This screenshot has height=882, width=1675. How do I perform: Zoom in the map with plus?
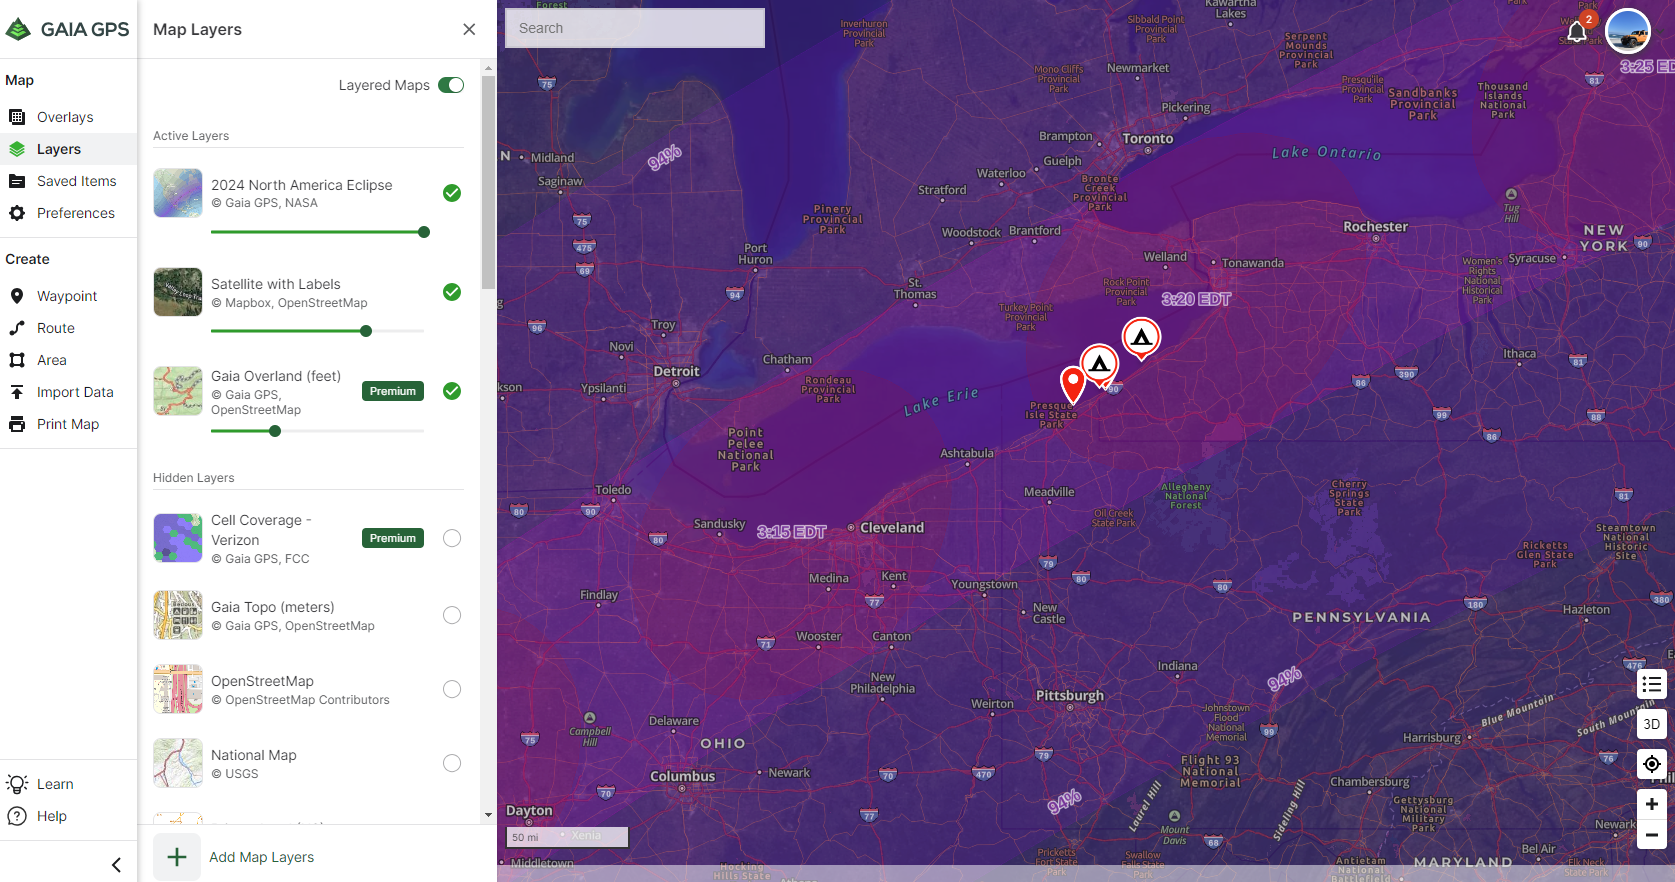point(1652,804)
